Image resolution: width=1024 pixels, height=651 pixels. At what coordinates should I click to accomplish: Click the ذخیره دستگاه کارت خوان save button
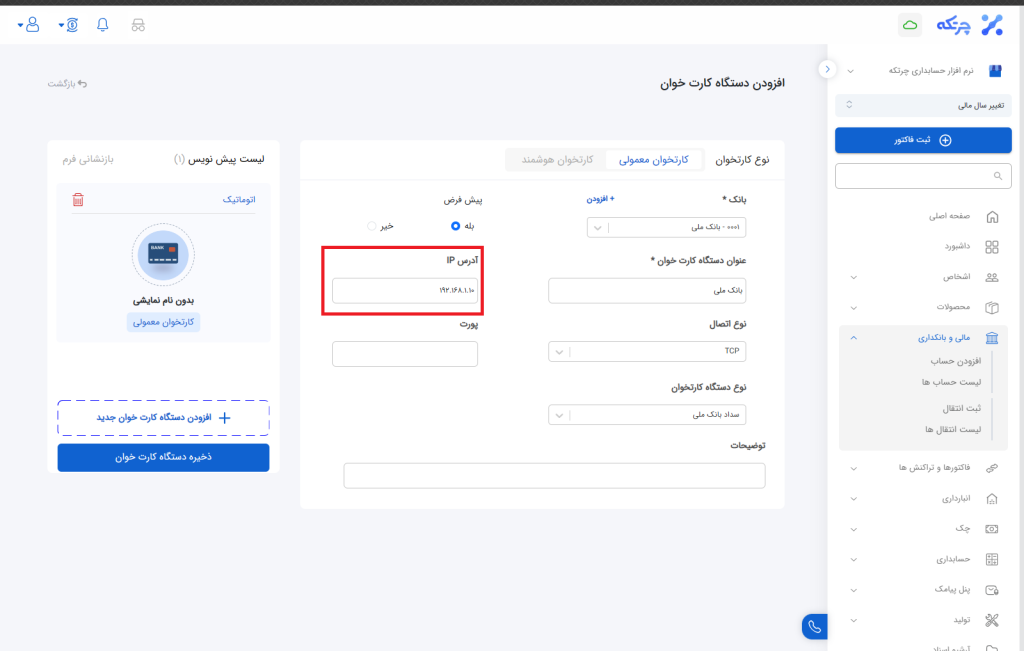tap(163, 457)
